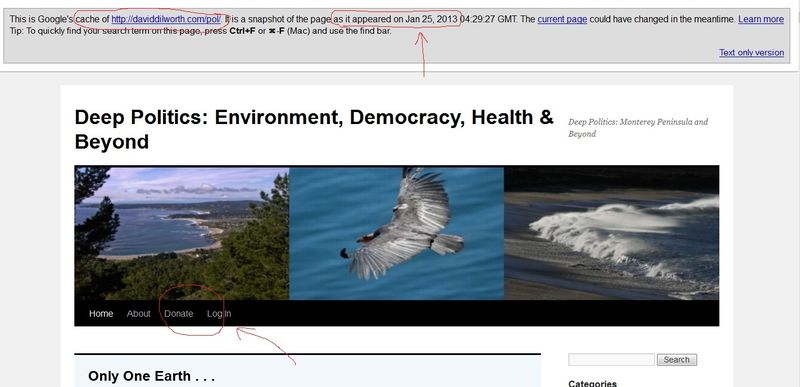Viewport: 800px width, 387px height.
Task: Open the Donate menu item
Action: 179,314
